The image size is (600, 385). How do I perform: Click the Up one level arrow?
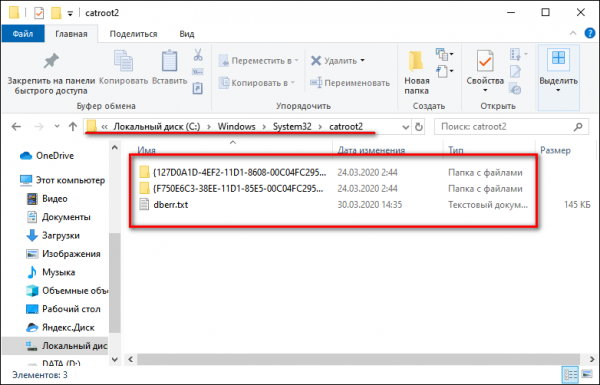(x=73, y=126)
